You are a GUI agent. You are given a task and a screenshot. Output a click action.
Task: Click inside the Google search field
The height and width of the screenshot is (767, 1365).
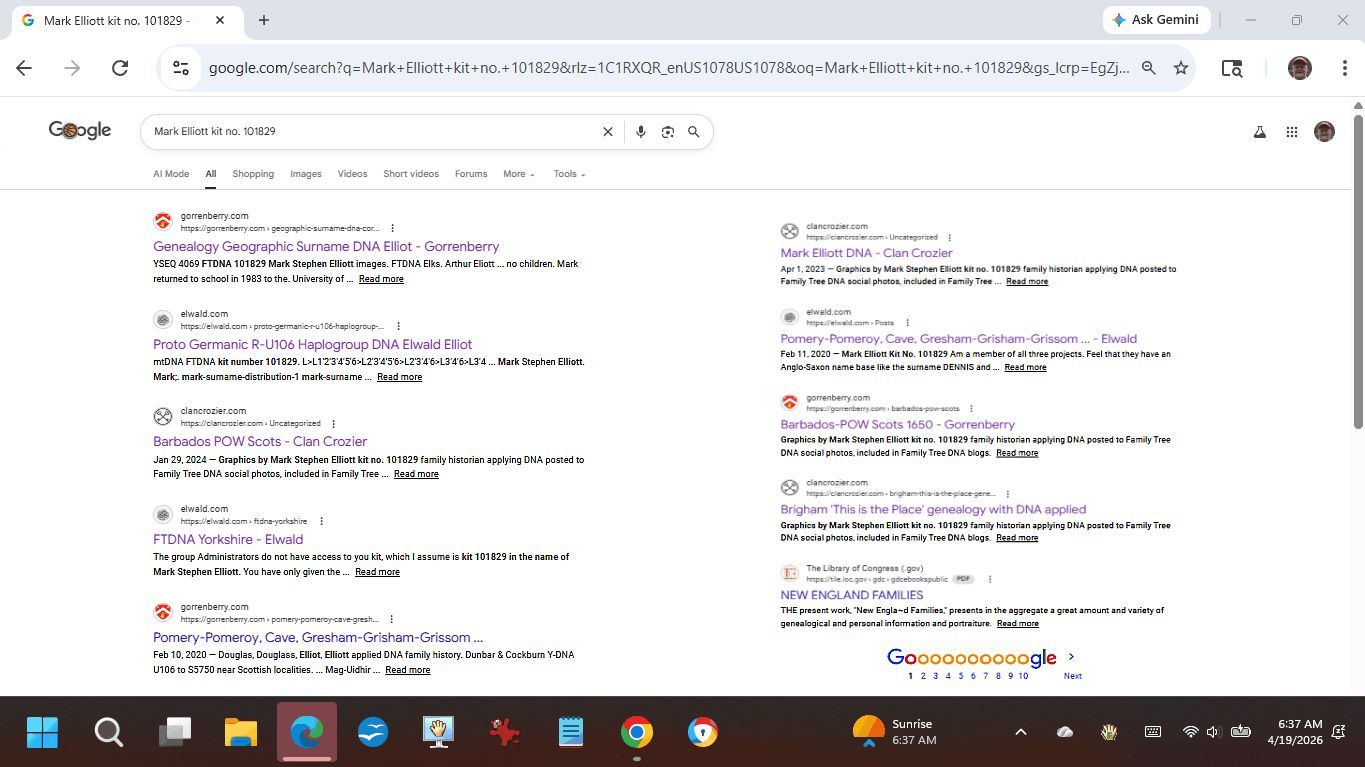[x=370, y=132]
